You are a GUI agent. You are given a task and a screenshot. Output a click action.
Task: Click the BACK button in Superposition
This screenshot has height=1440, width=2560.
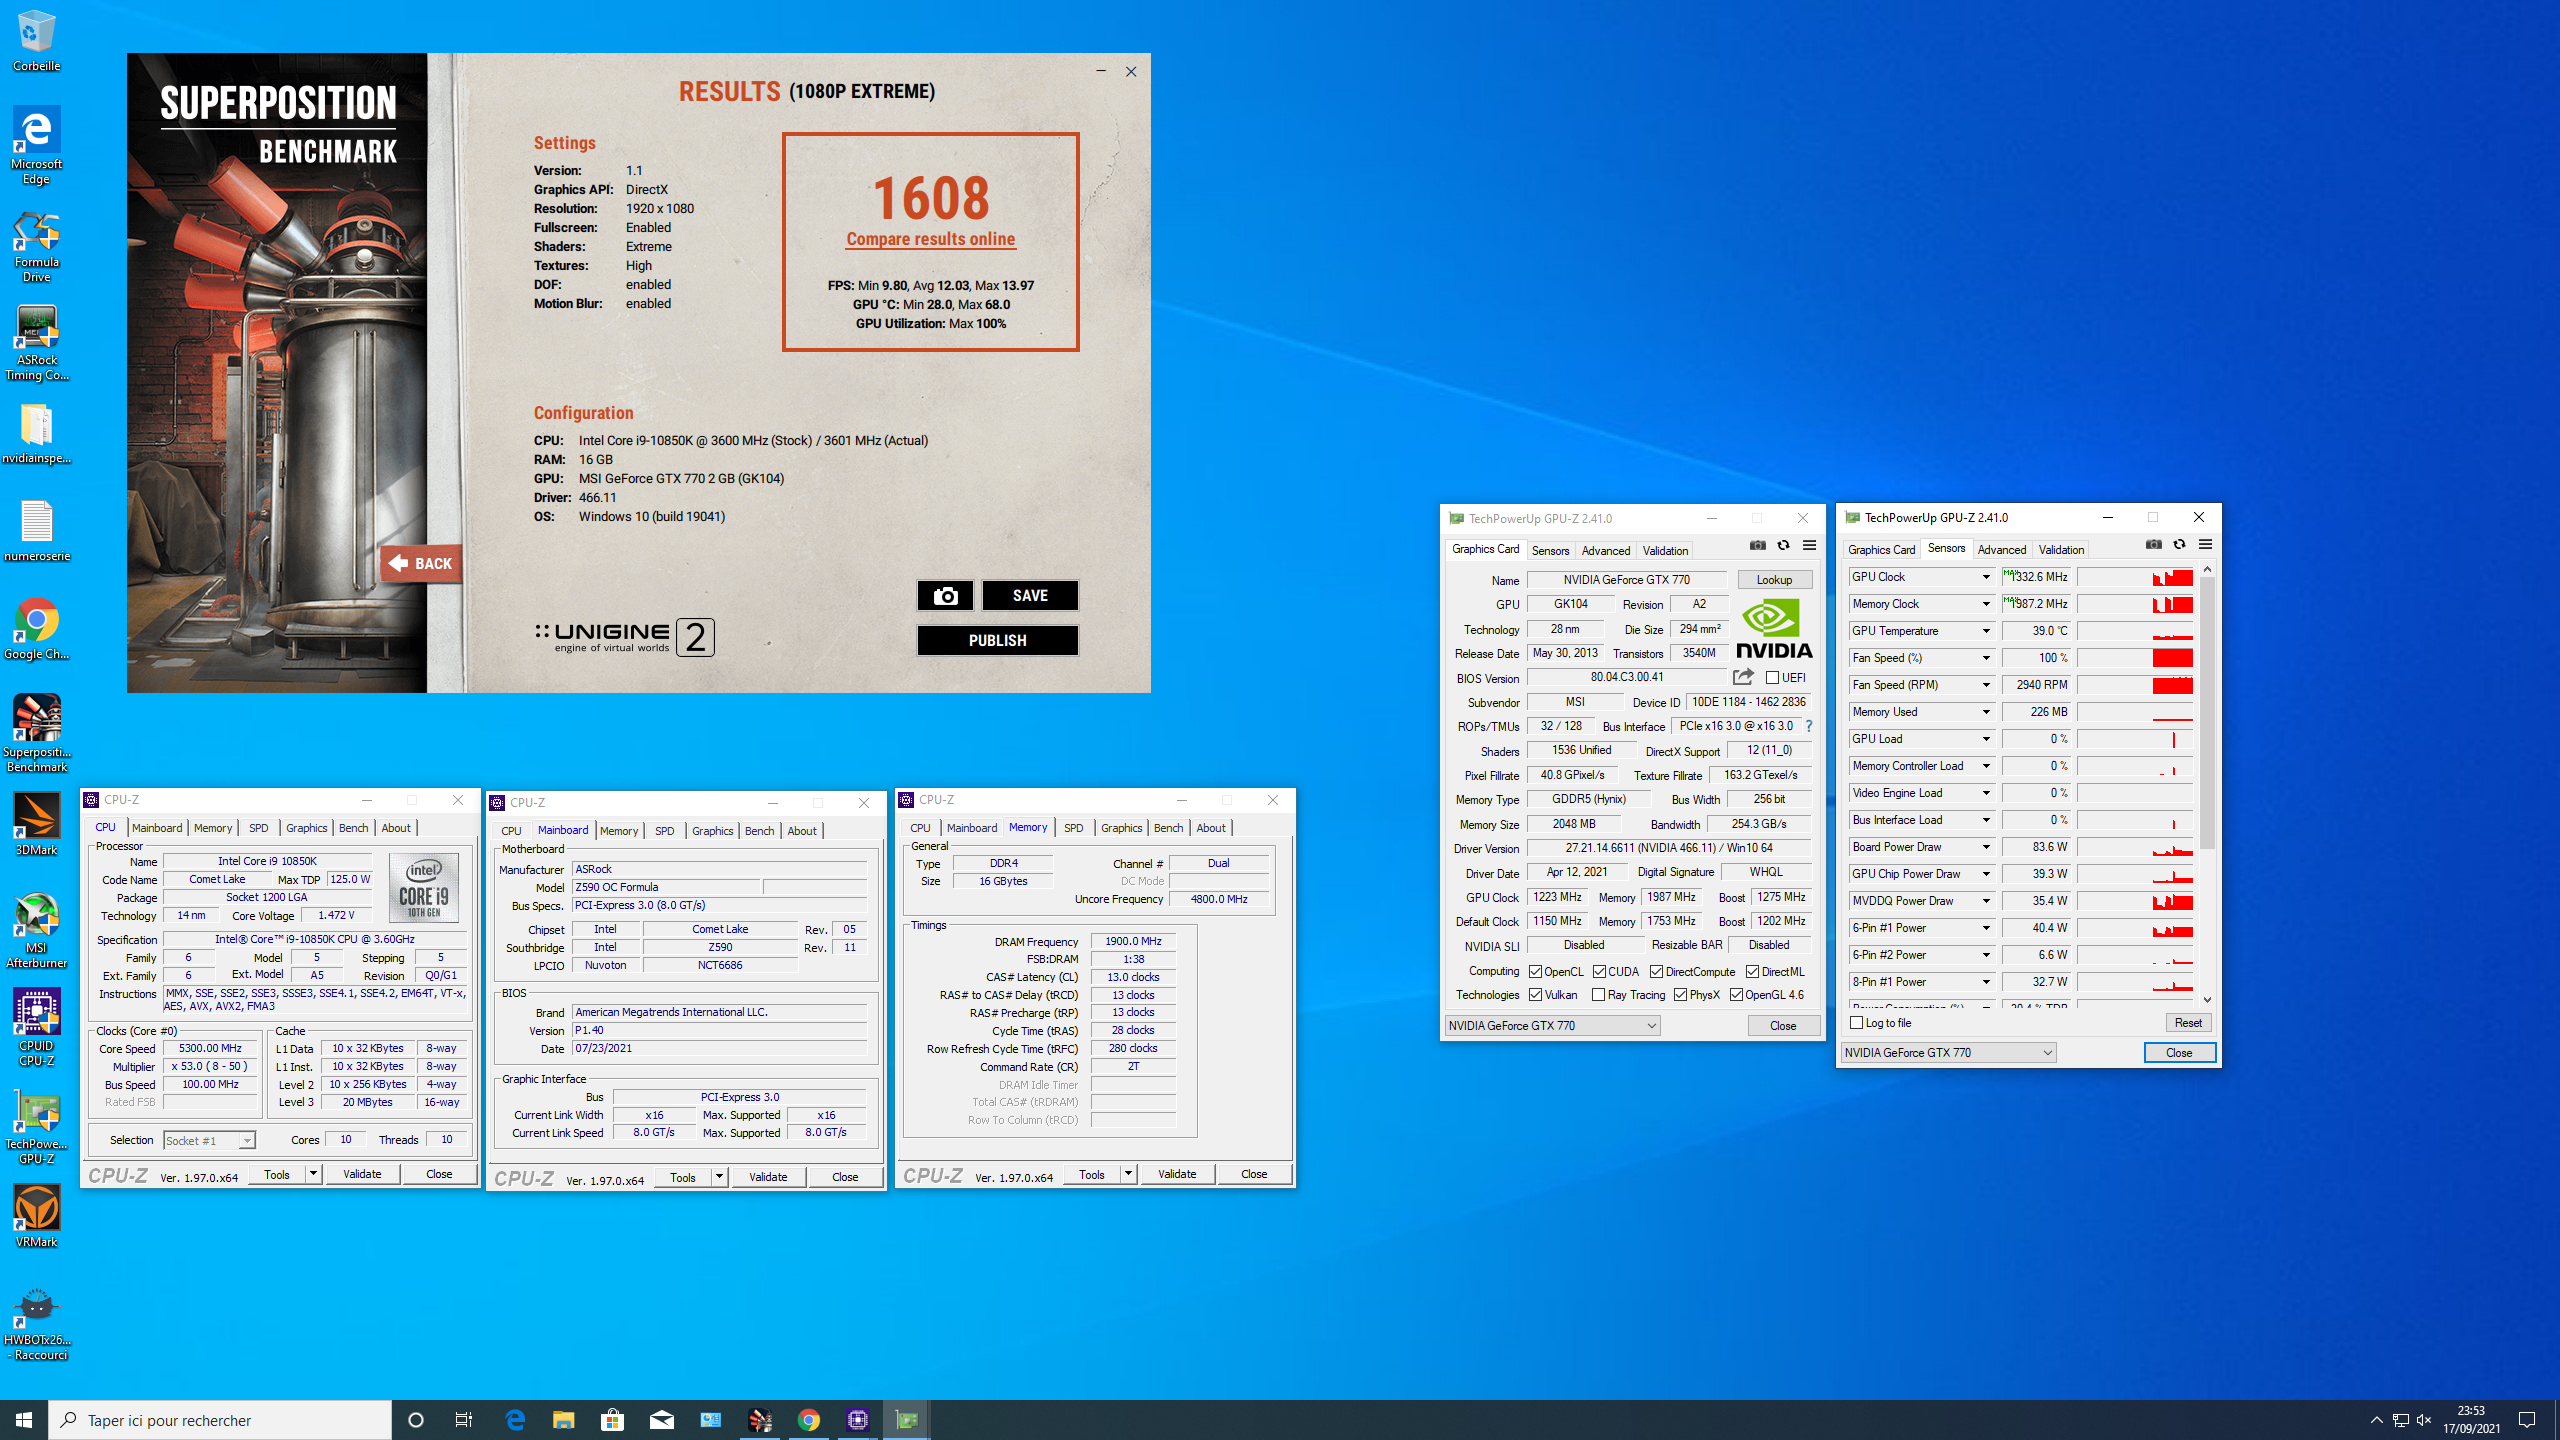421,564
